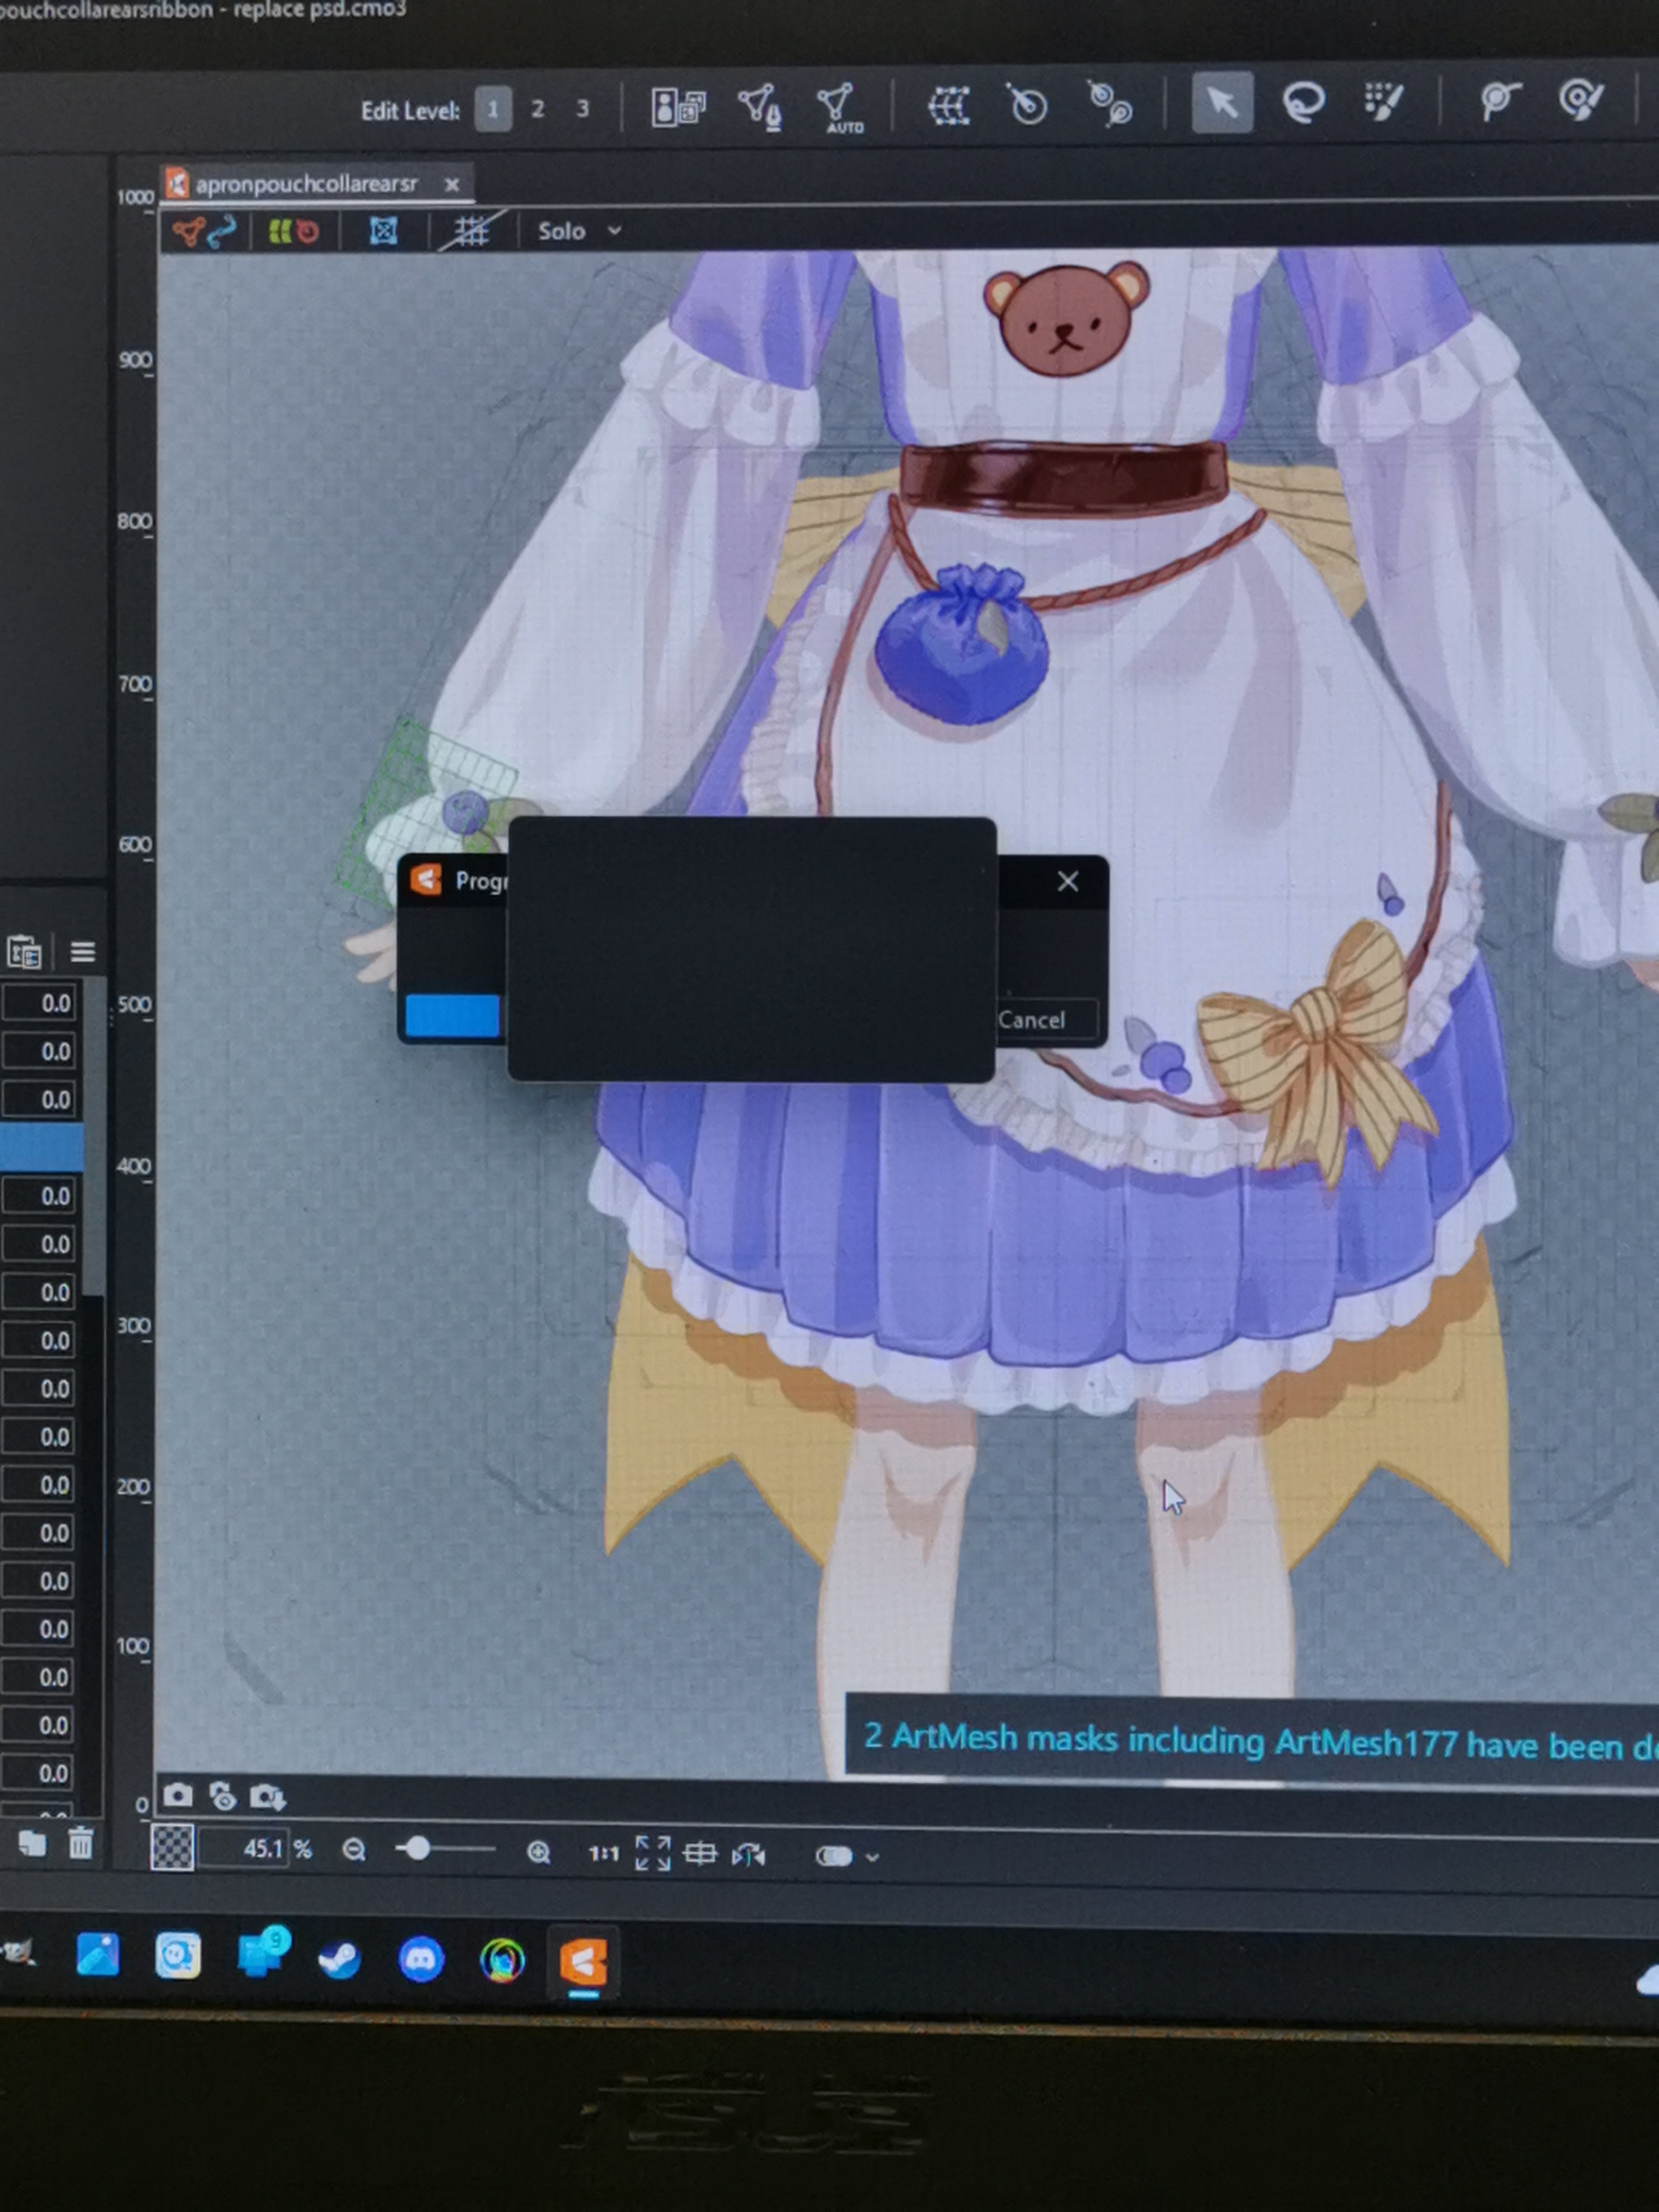Image resolution: width=1659 pixels, height=2212 pixels.
Task: Set Edit Level to 2
Action: click(x=538, y=109)
